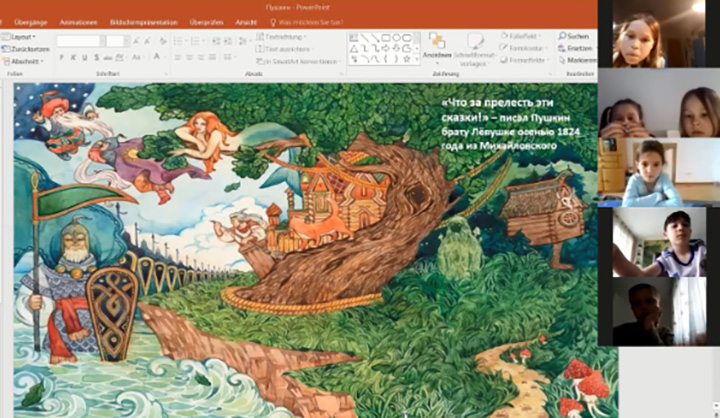Select the oval shape
Viewport: 720px width, 418px height.
tap(396, 38)
